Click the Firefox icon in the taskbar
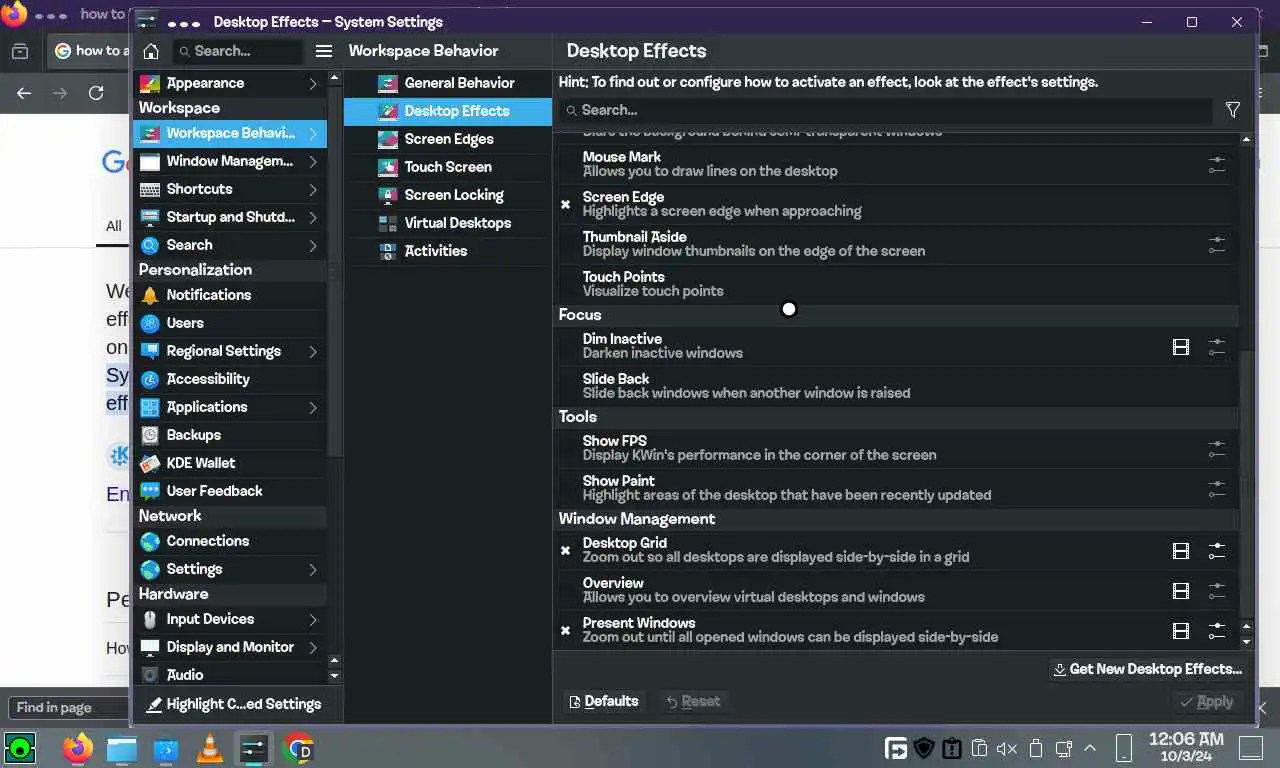The image size is (1280, 768). click(77, 747)
